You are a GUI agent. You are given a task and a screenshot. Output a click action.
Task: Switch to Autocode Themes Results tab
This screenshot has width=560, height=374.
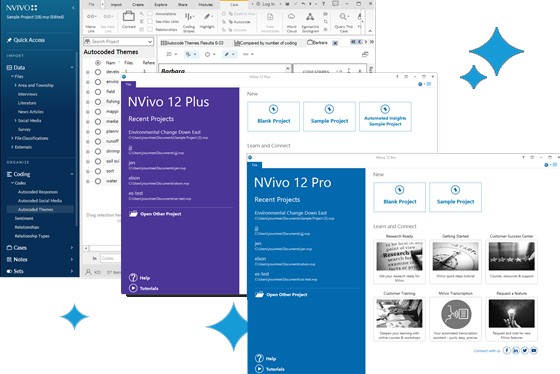click(x=192, y=43)
